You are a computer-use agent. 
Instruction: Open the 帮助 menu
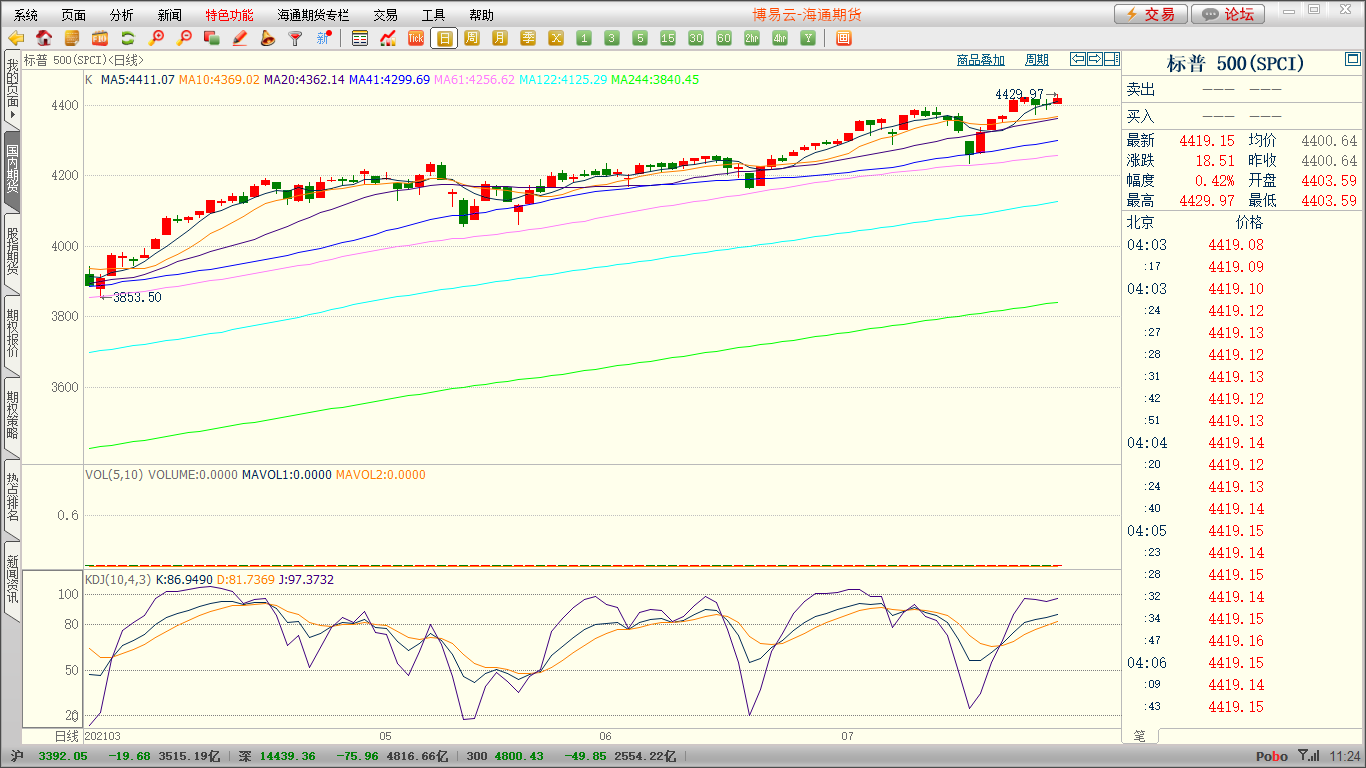click(x=481, y=15)
